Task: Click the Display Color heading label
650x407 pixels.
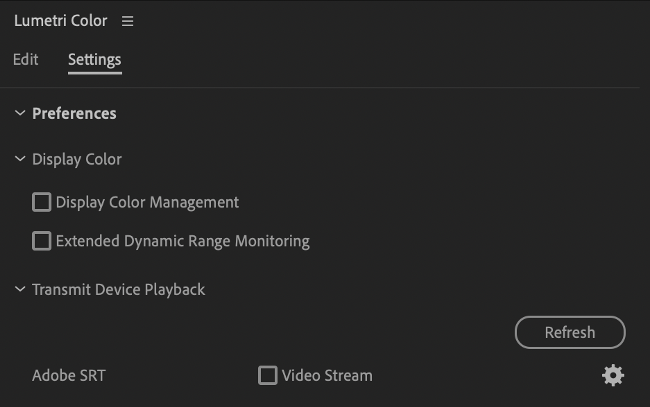Action: click(x=77, y=160)
